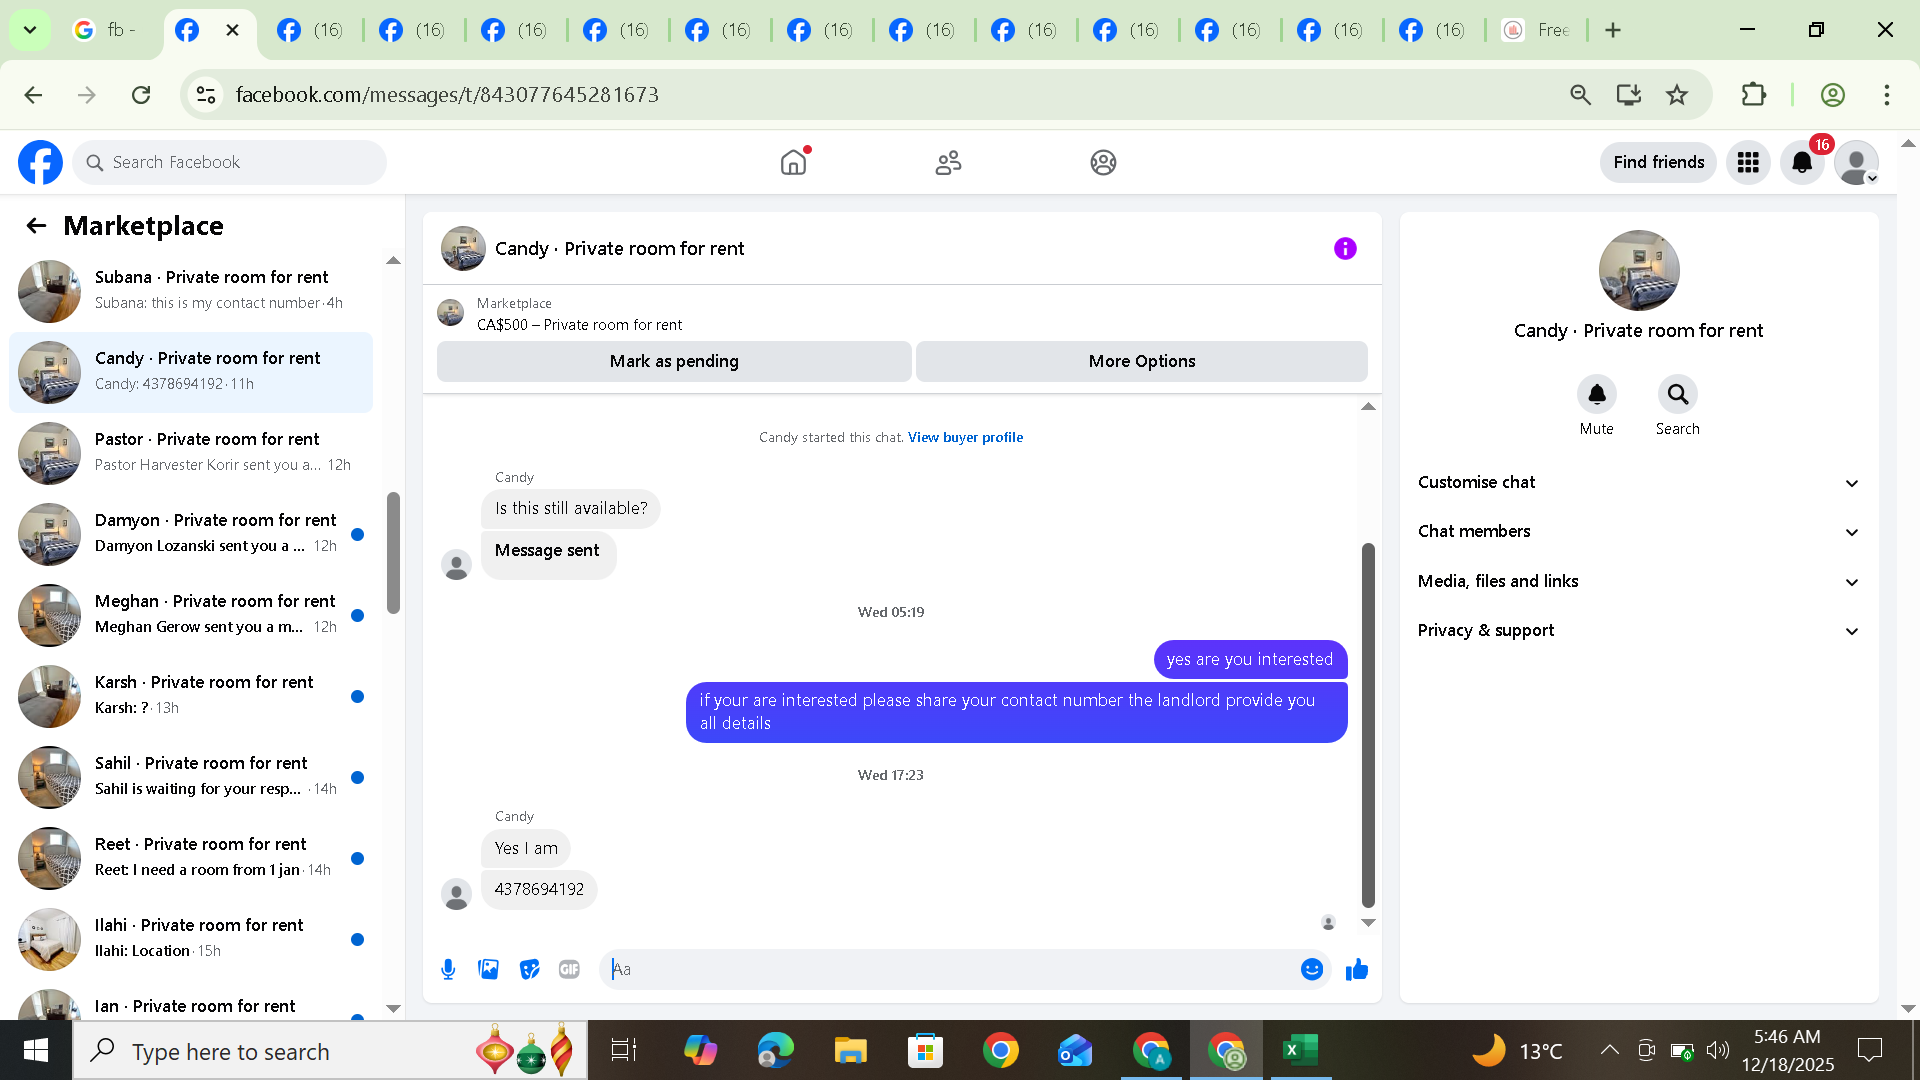Open Chrome three-dot menu
Image resolution: width=1920 pixels, height=1080 pixels.
pos(1887,95)
